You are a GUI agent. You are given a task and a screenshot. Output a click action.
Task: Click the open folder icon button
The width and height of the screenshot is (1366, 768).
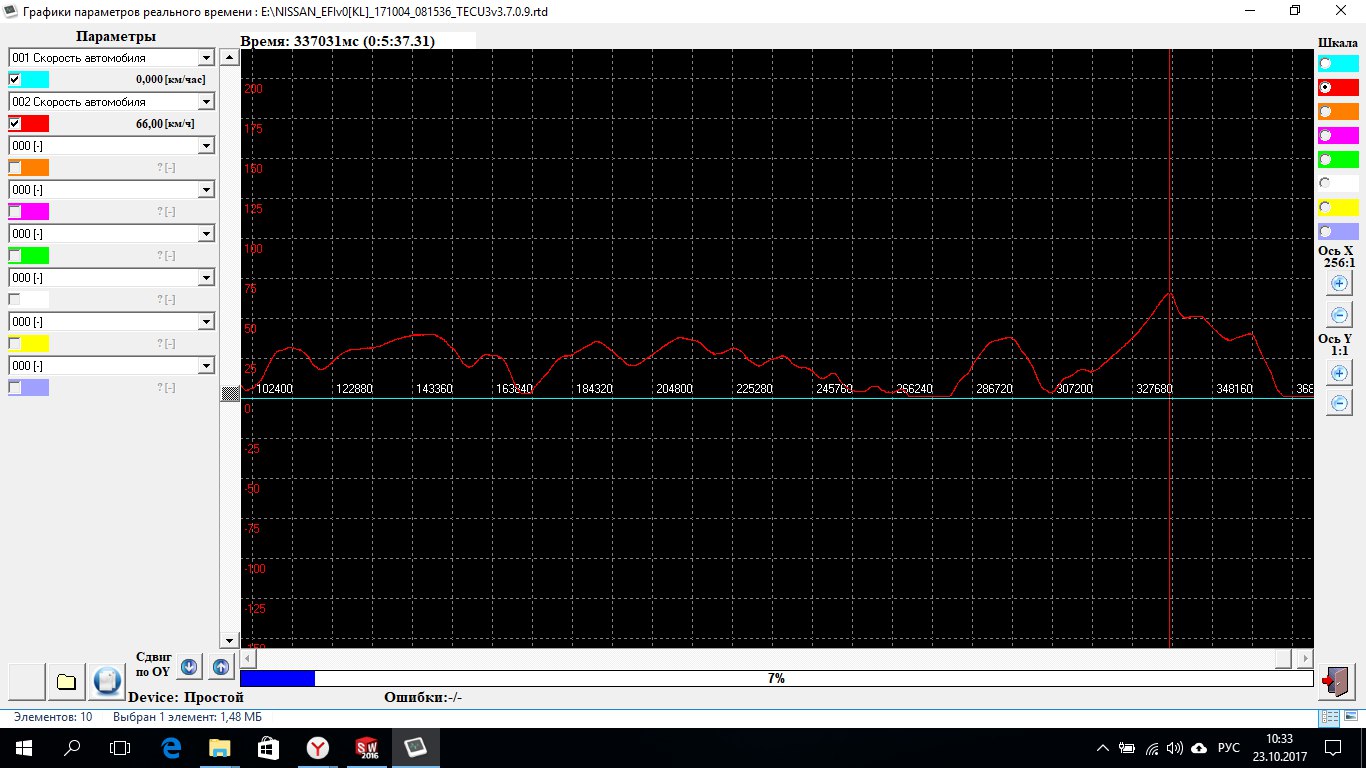[67, 682]
